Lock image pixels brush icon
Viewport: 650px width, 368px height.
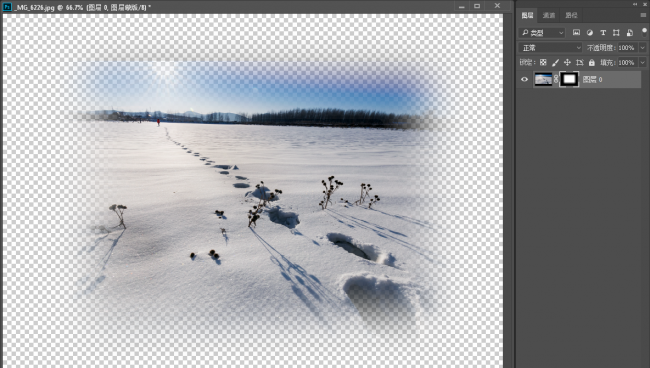click(555, 63)
